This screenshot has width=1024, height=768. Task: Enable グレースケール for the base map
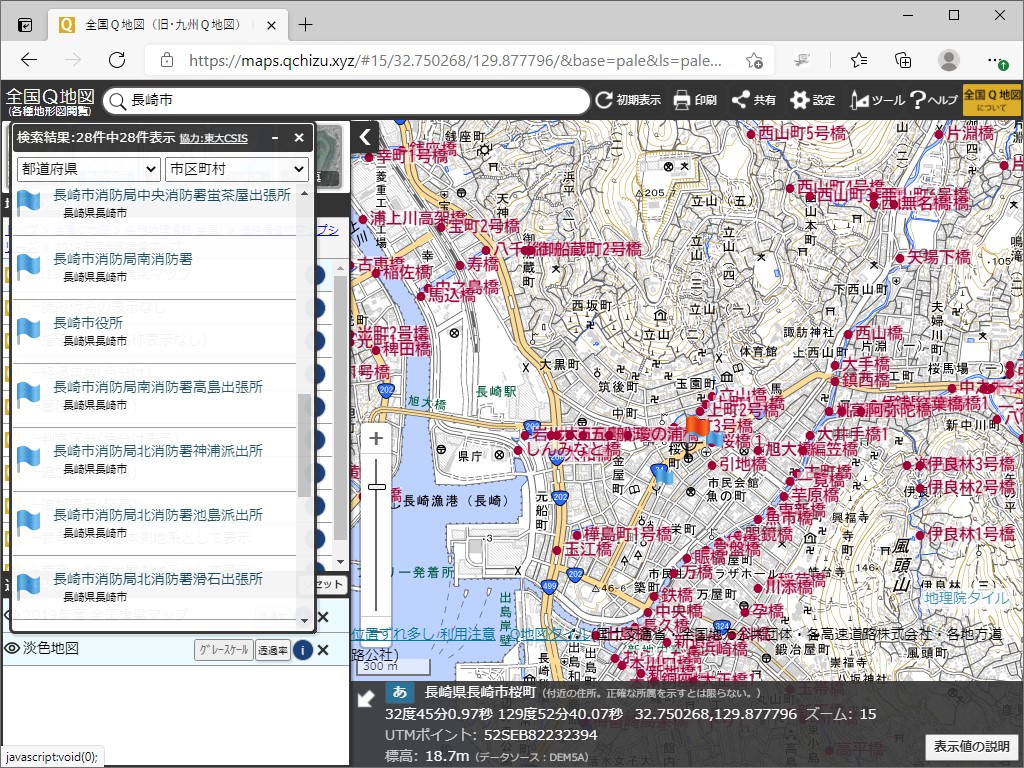pos(225,649)
